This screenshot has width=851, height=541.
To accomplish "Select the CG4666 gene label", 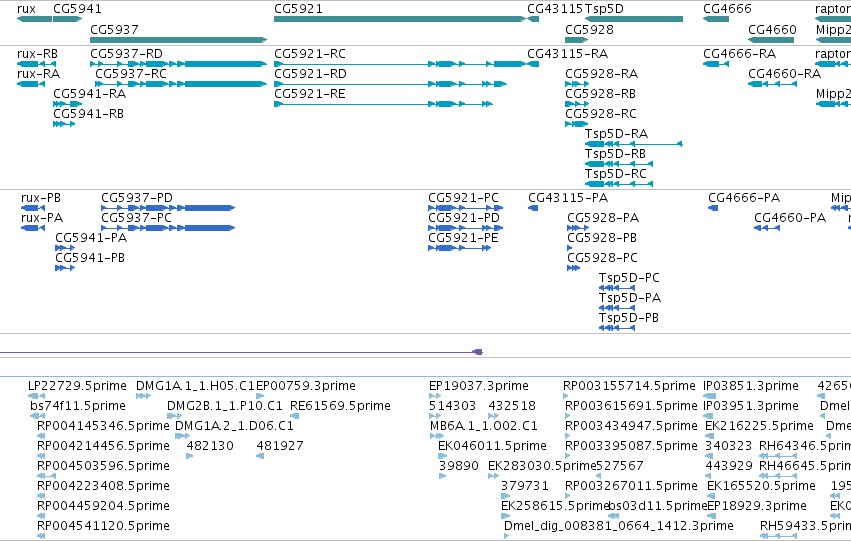I will [x=727, y=9].
